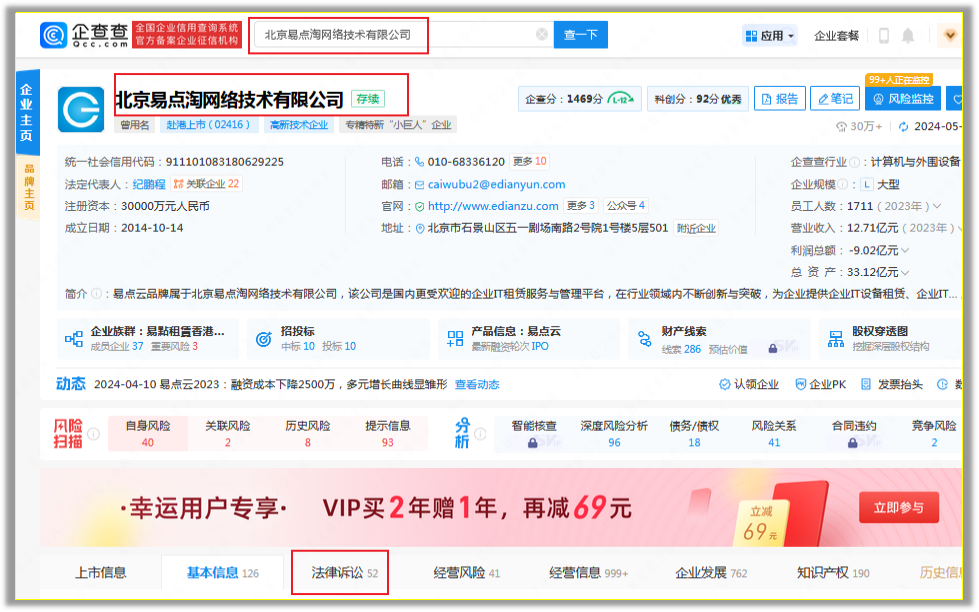Click the company logo thumbnail
The height and width of the screenshot is (612, 979).
(x=81, y=109)
